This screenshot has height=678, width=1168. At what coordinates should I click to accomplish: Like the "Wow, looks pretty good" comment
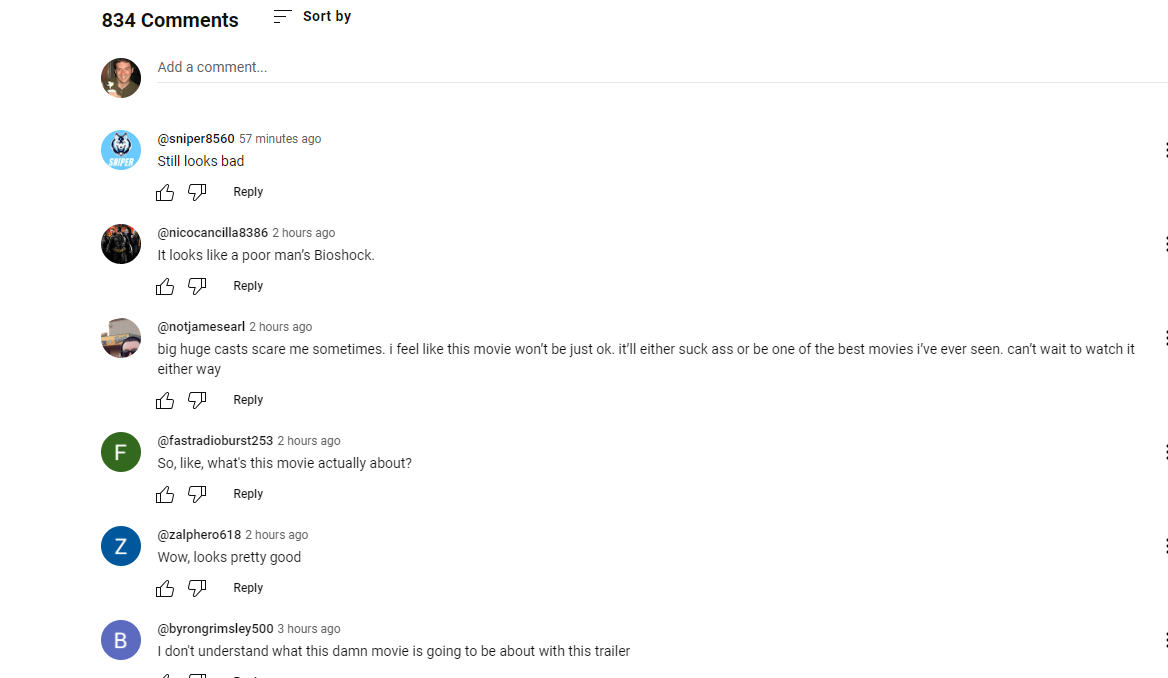point(165,589)
